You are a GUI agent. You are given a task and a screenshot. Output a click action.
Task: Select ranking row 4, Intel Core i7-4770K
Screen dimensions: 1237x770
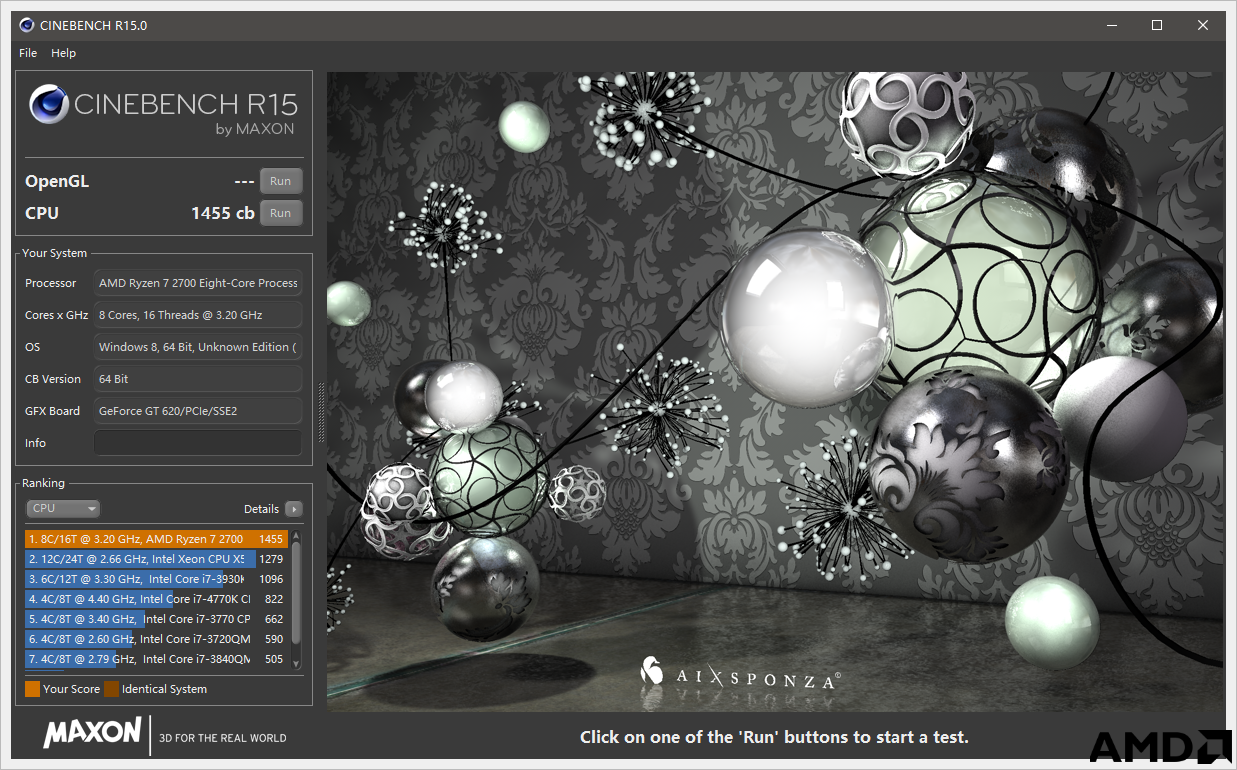click(156, 599)
